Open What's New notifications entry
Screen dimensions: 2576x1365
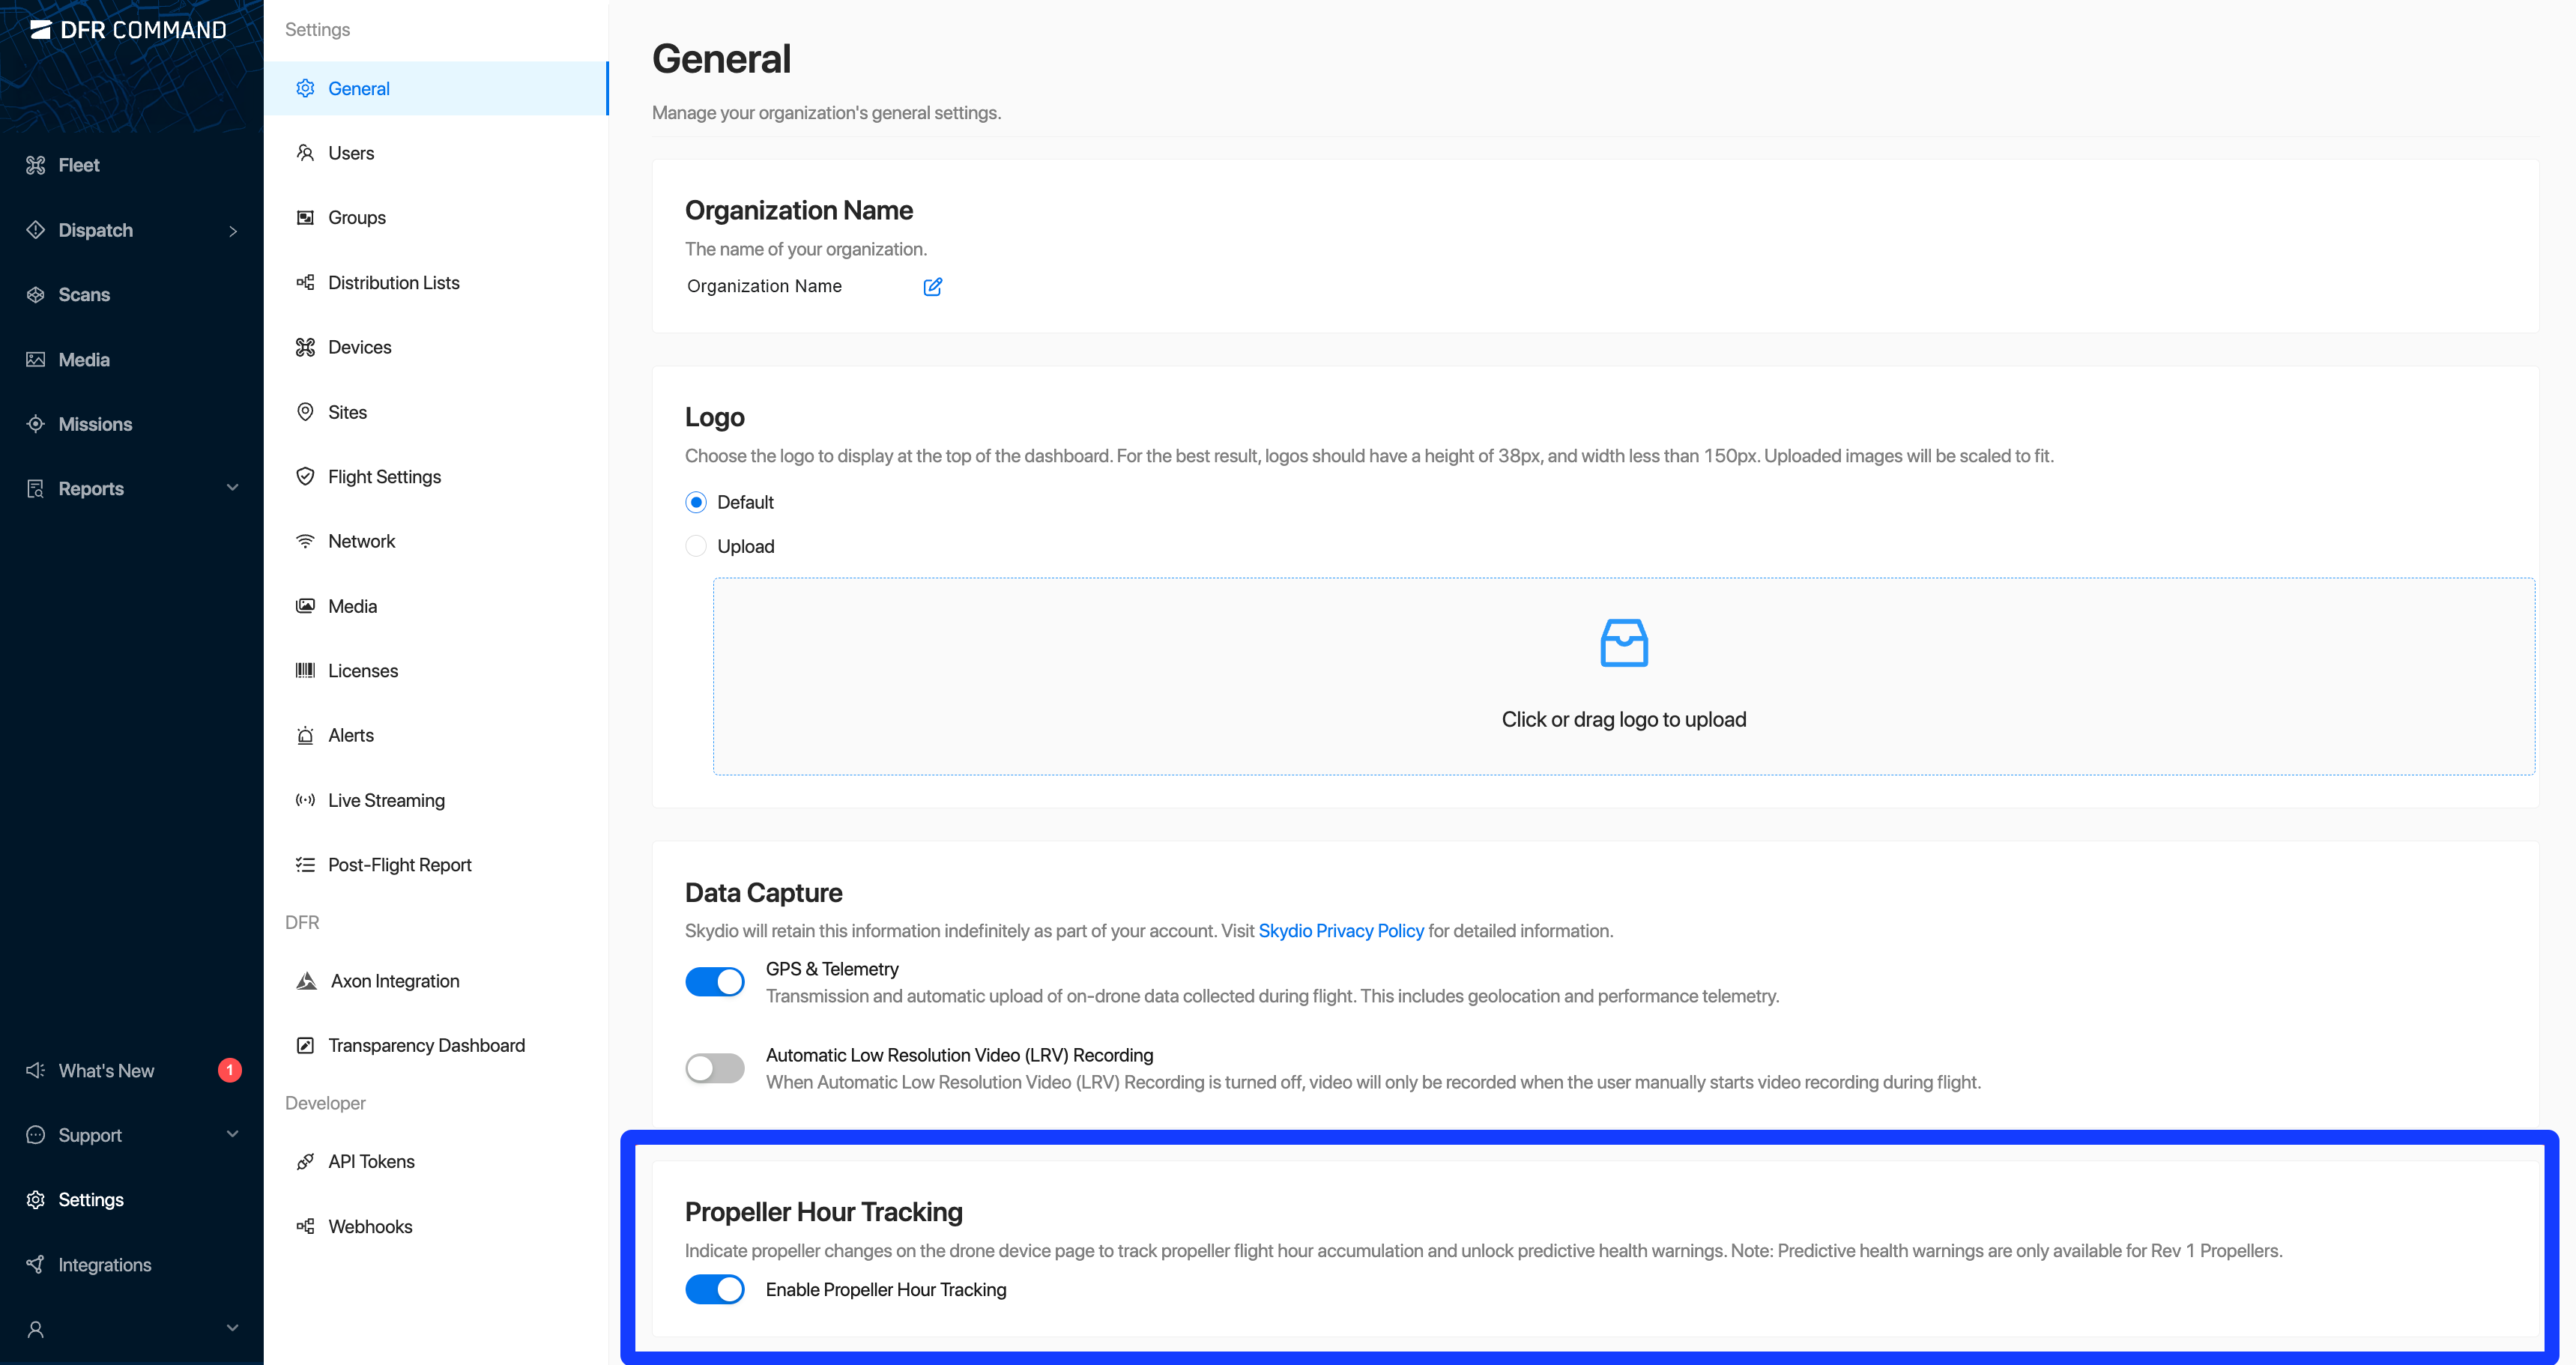pos(106,1071)
